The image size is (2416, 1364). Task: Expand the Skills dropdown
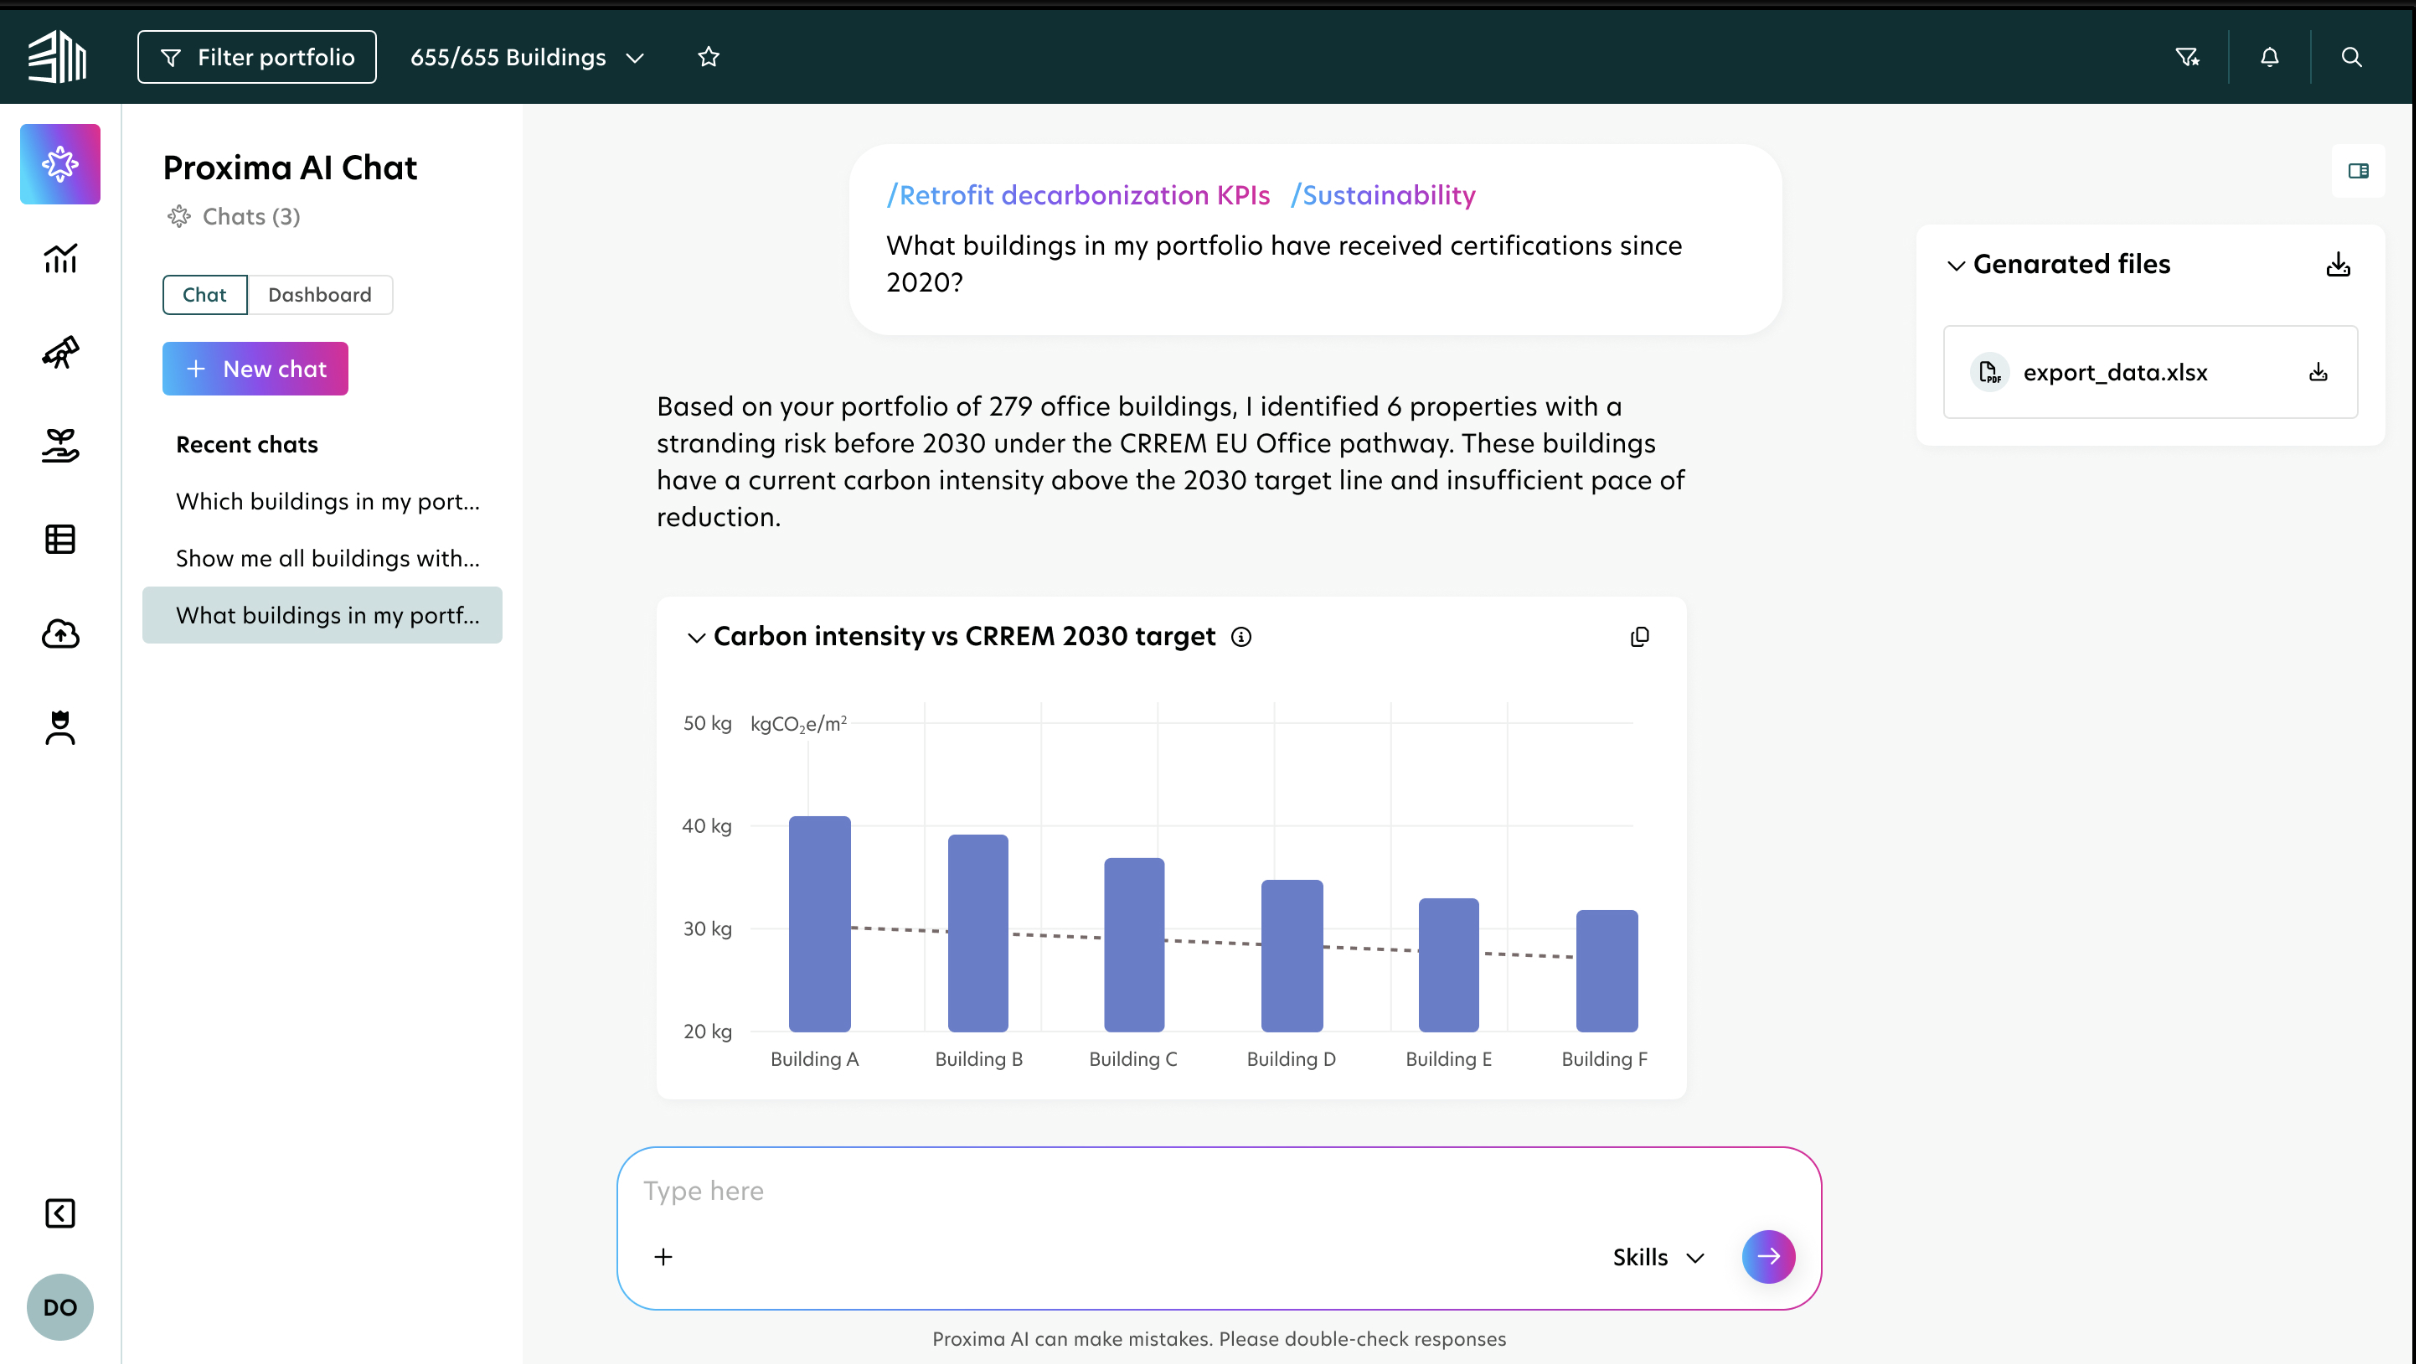1658,1257
